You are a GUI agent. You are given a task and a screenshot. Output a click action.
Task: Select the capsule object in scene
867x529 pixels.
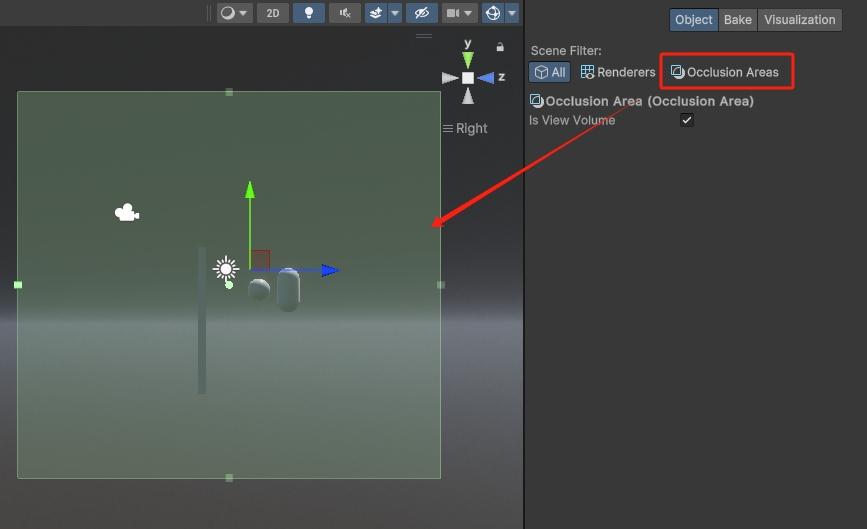tap(288, 290)
